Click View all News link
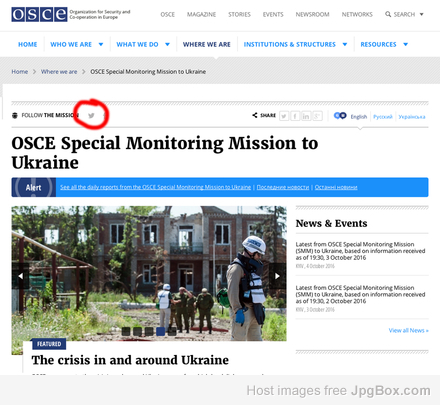Viewport: 440px width, 405px height. click(x=409, y=330)
